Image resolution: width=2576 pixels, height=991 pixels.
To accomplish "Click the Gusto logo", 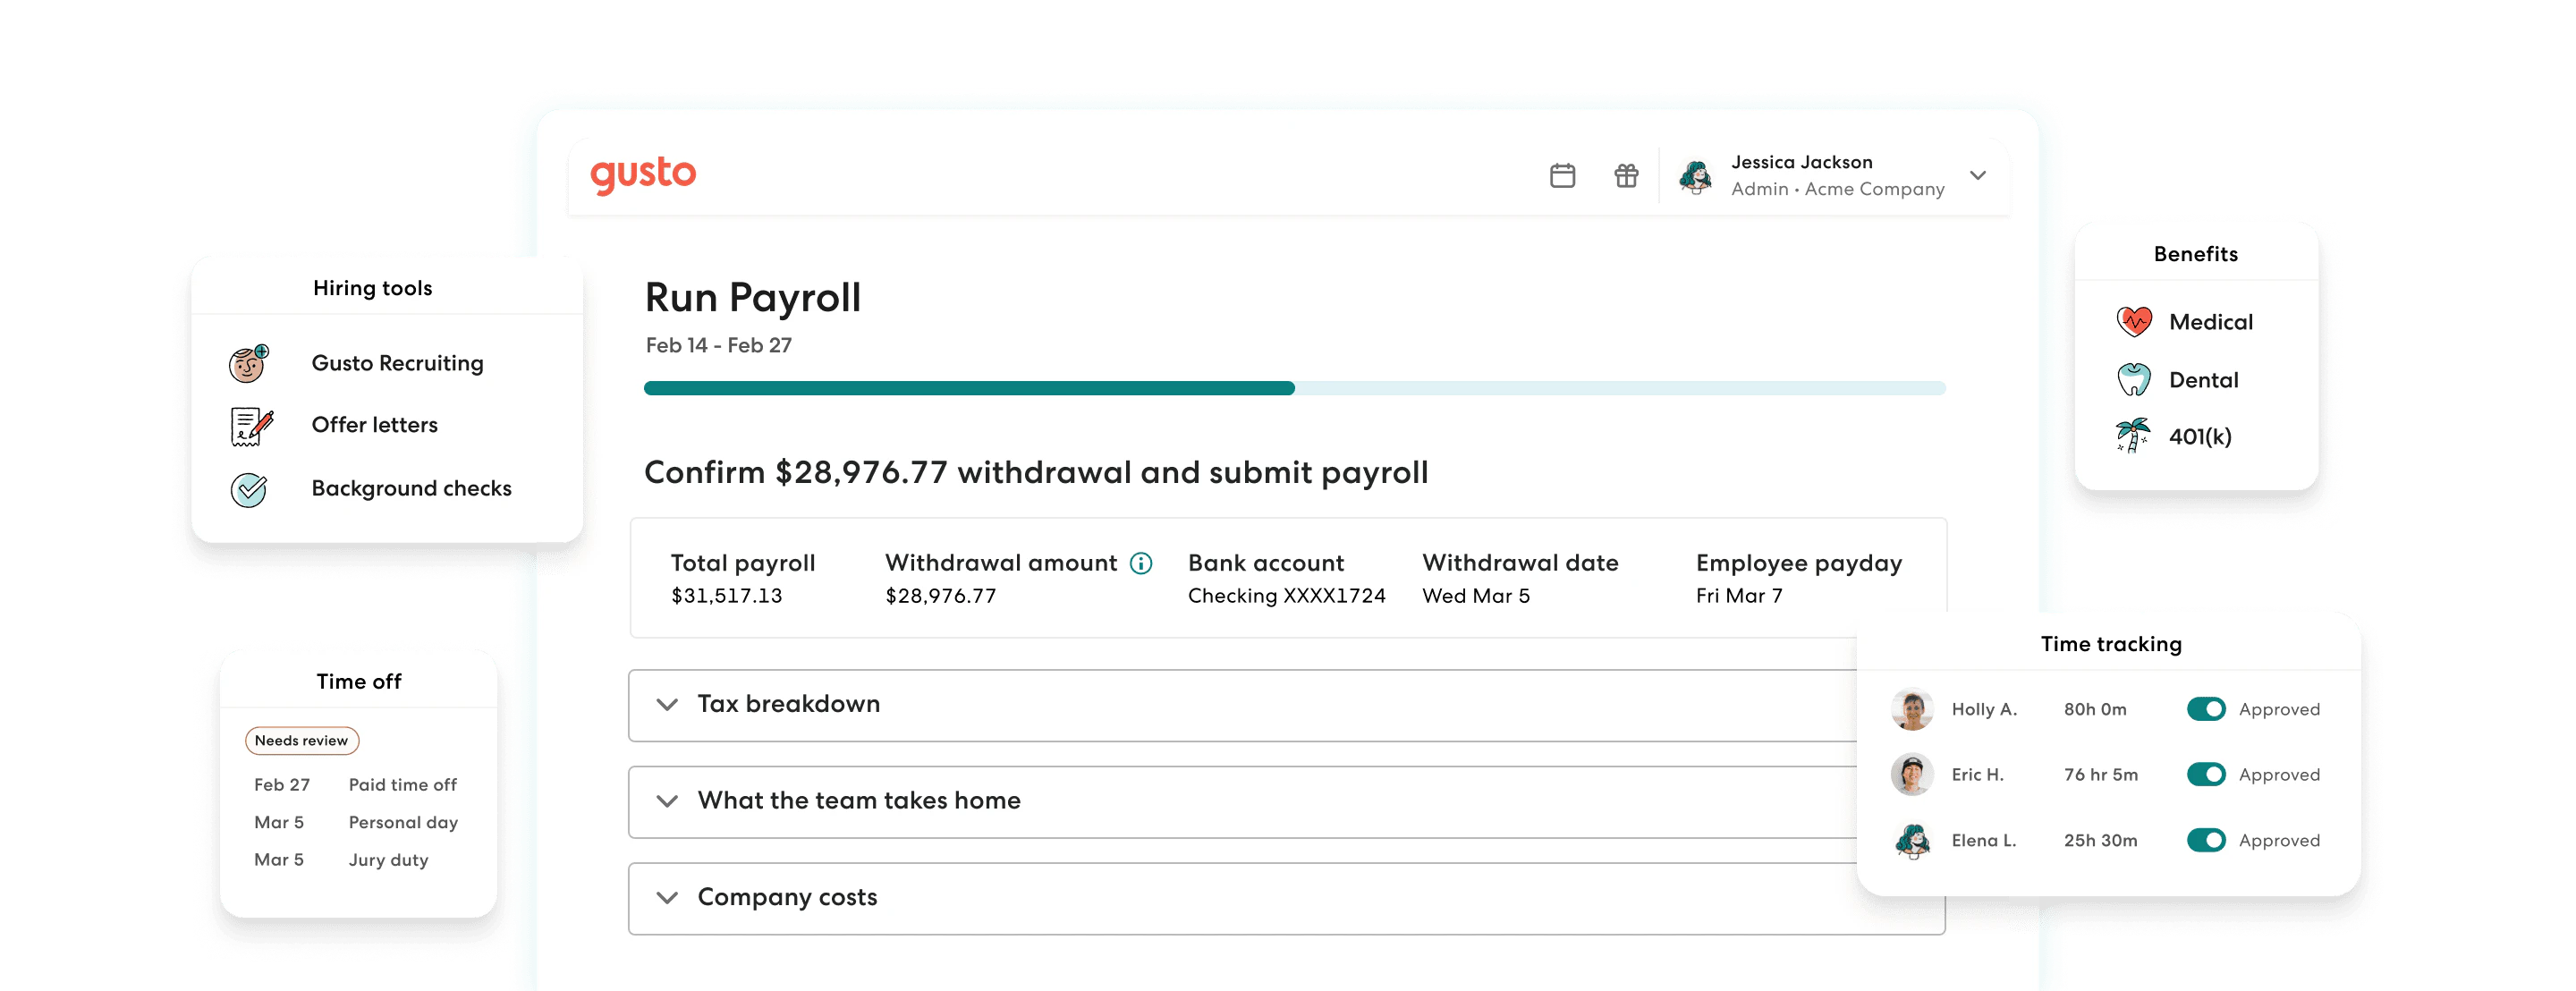I will point(643,175).
